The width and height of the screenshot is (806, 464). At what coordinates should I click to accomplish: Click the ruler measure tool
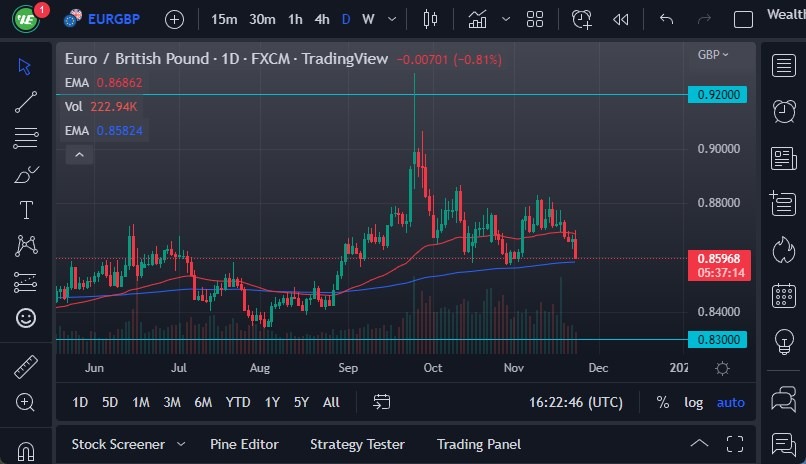click(x=26, y=367)
